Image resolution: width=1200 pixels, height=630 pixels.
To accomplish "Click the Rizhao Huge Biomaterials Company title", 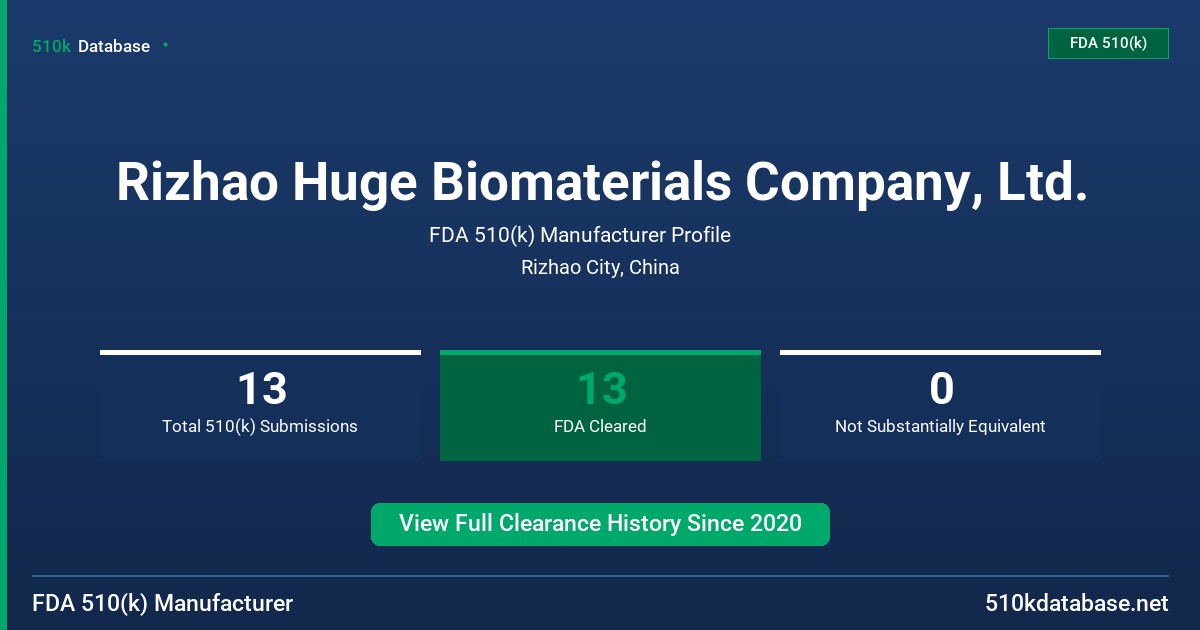I will (x=601, y=183).
